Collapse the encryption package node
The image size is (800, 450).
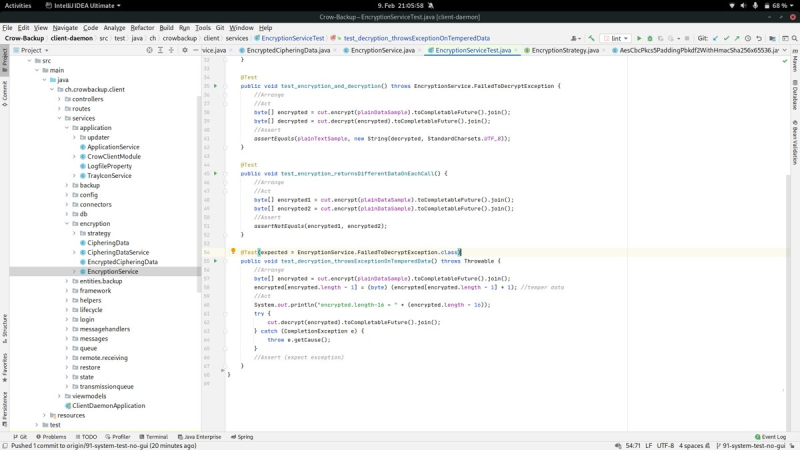(x=67, y=224)
